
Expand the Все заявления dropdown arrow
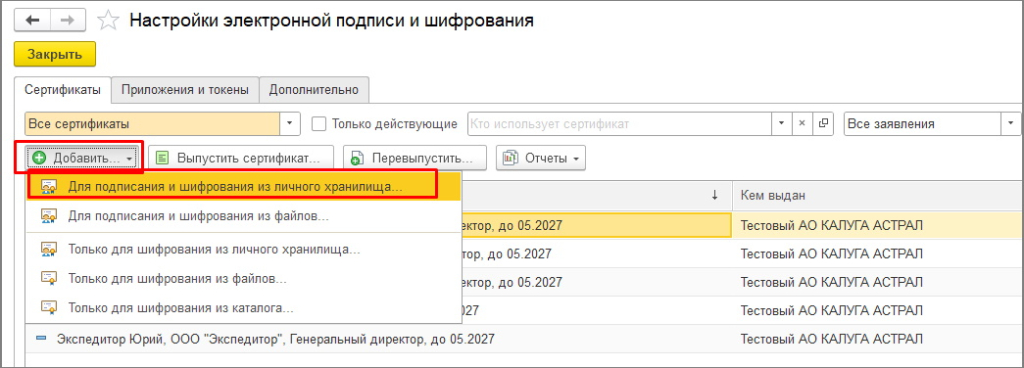coord(1011,124)
